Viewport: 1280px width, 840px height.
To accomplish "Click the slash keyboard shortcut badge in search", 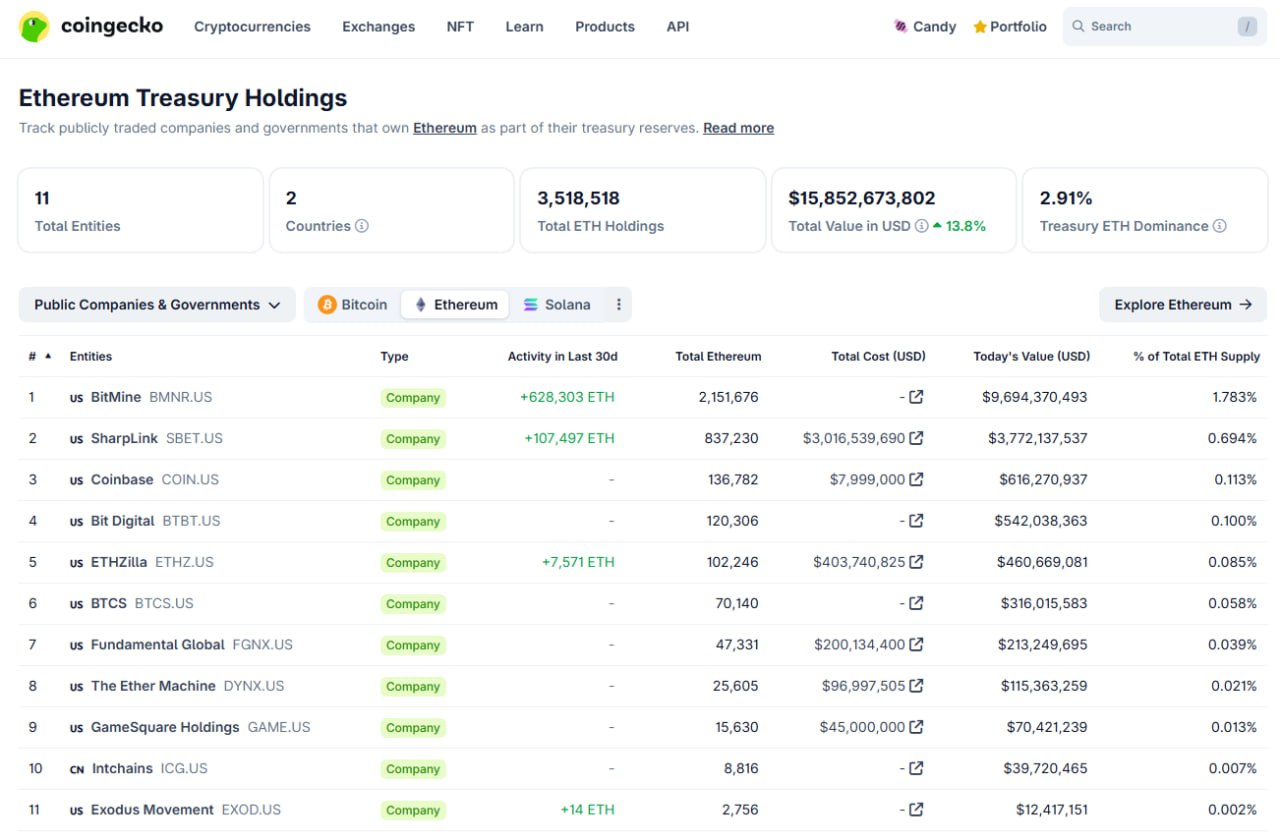I will [1247, 27].
